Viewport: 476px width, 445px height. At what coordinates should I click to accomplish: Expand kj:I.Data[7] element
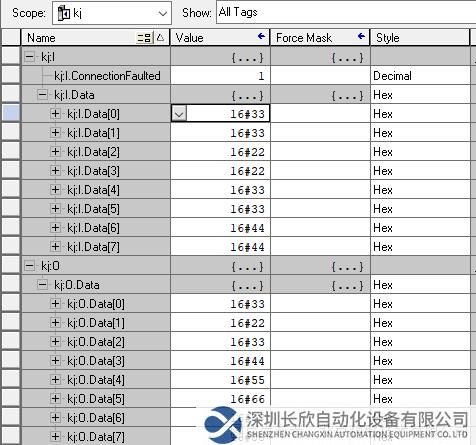pos(55,246)
